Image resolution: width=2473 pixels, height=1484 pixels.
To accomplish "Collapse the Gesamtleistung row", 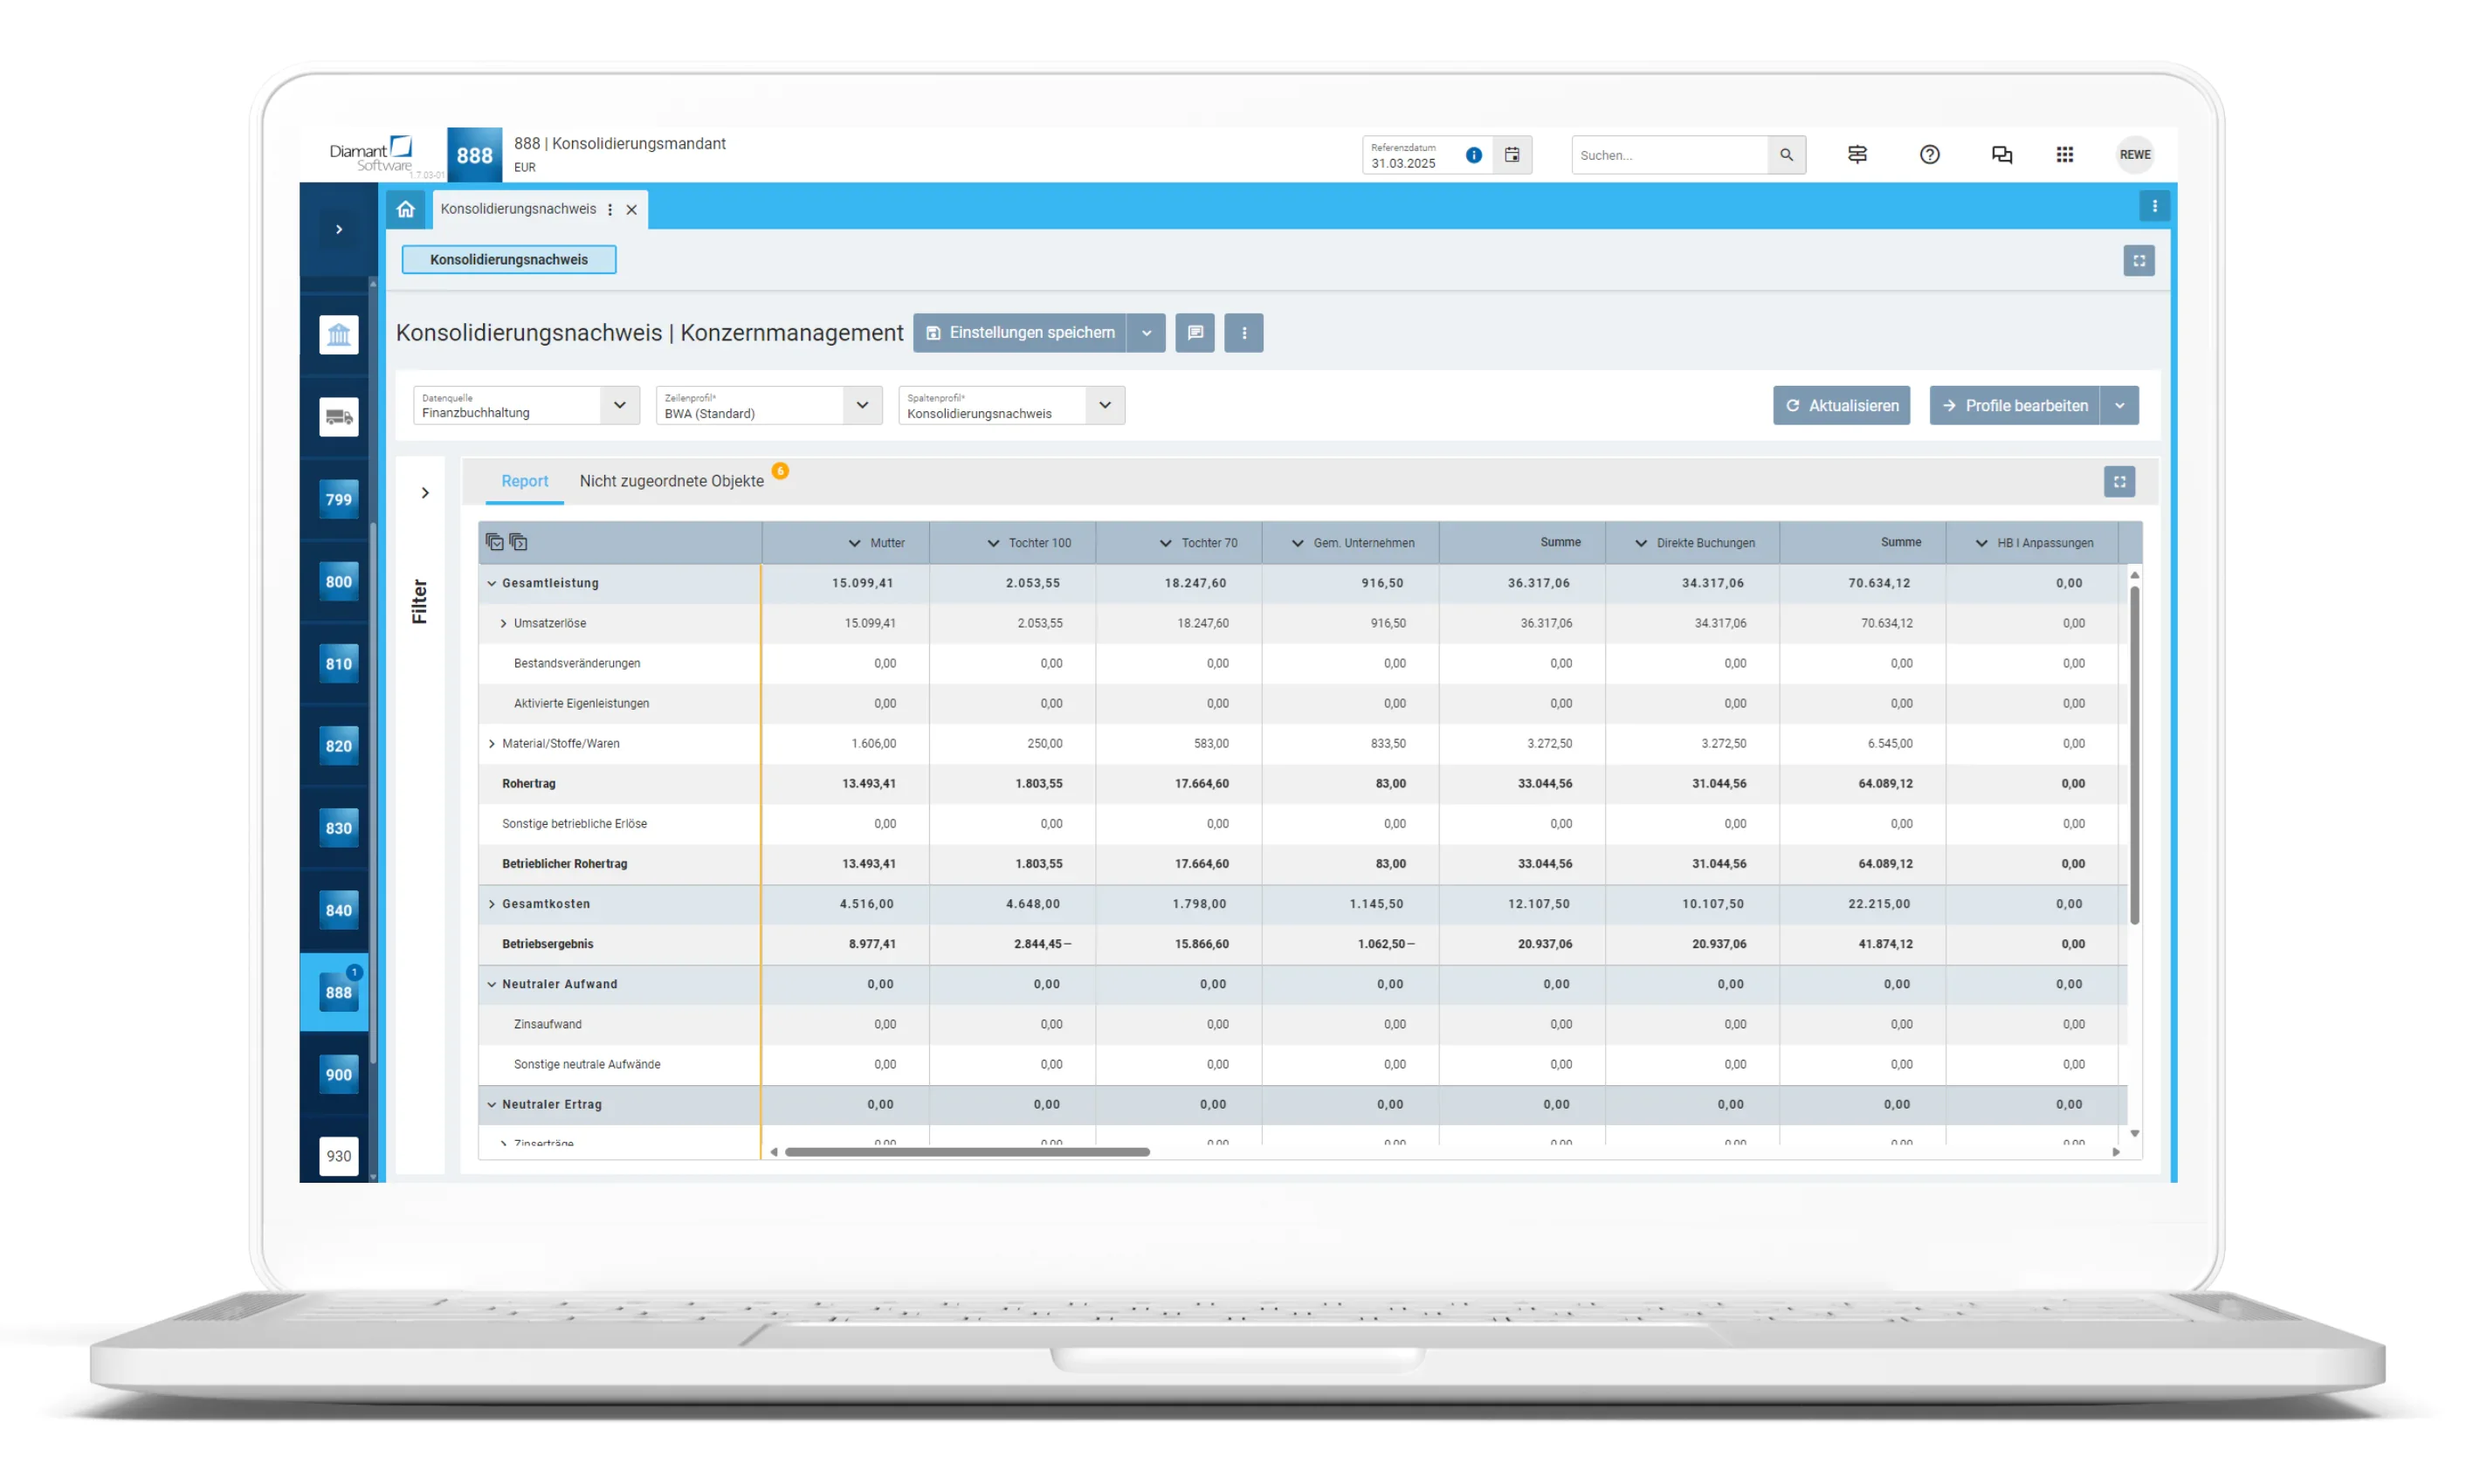I will tap(491, 583).
